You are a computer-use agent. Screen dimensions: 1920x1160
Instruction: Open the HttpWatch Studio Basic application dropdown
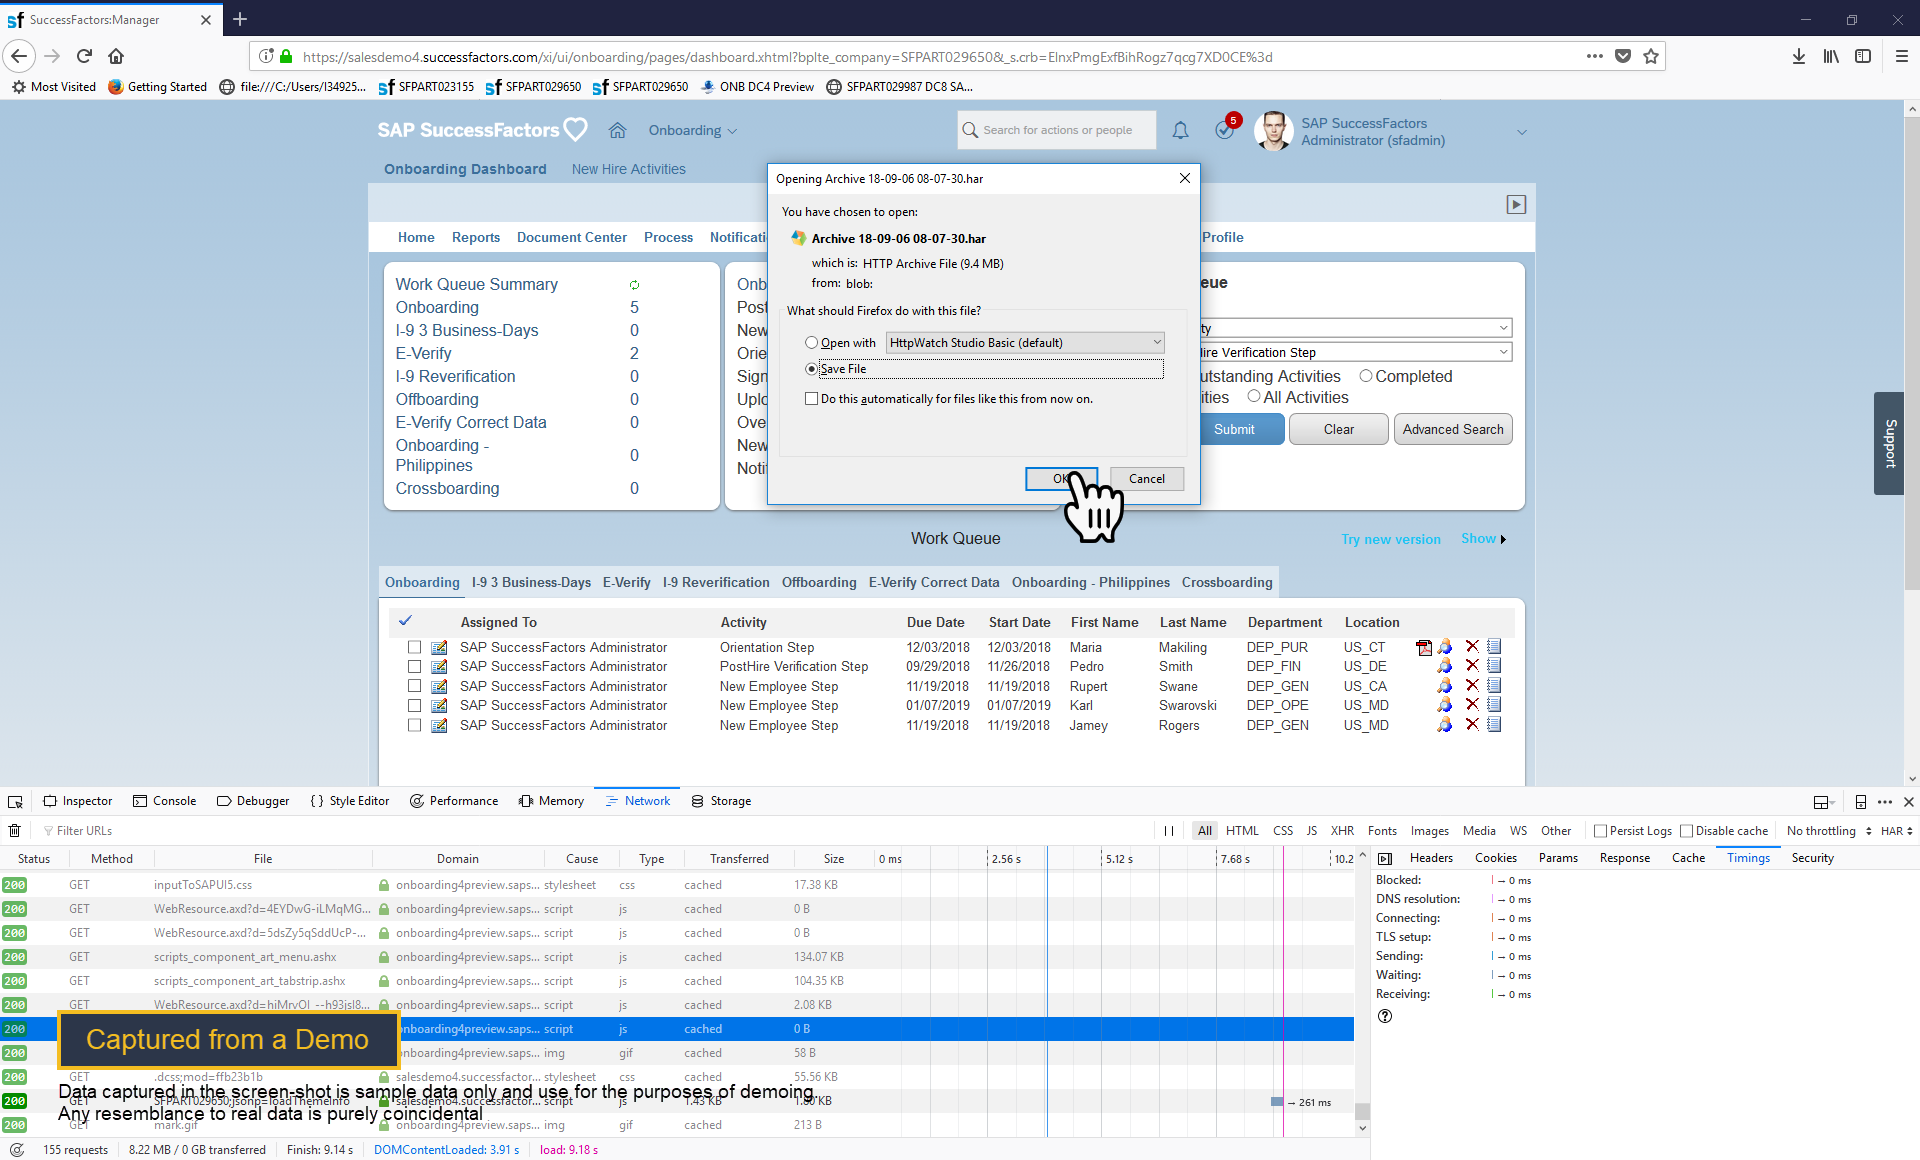pyautogui.click(x=1025, y=343)
